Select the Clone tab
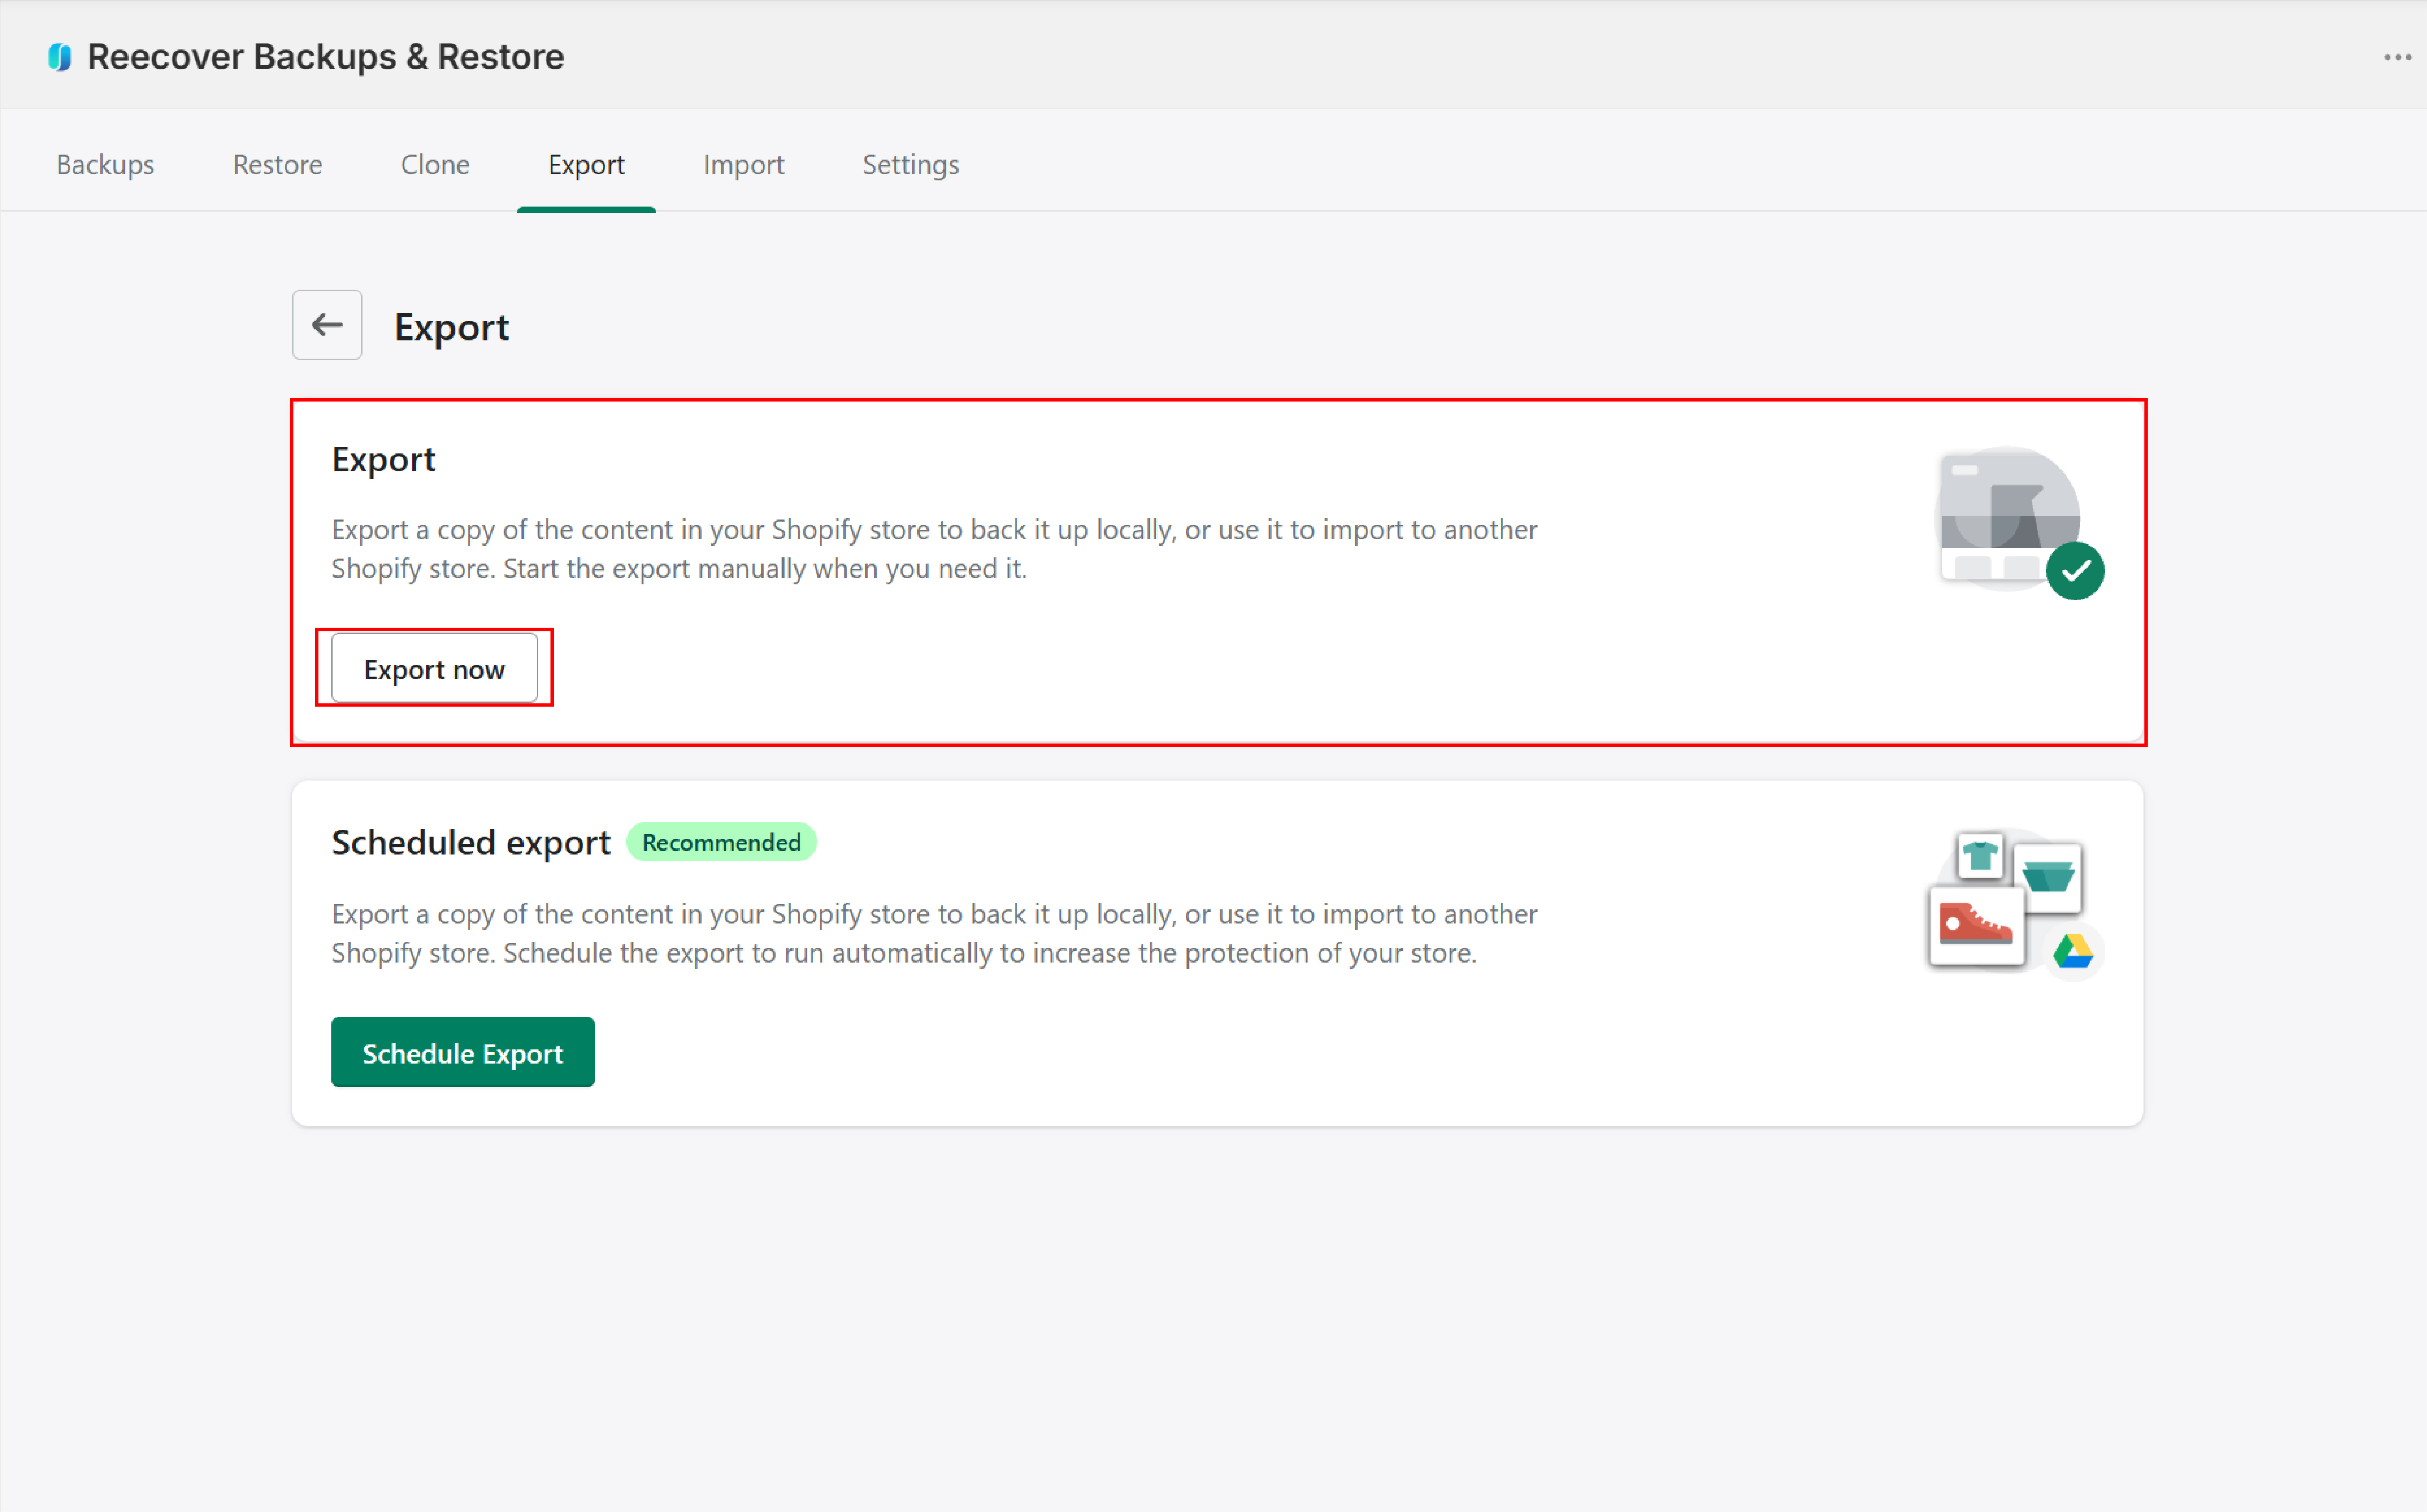 435,164
